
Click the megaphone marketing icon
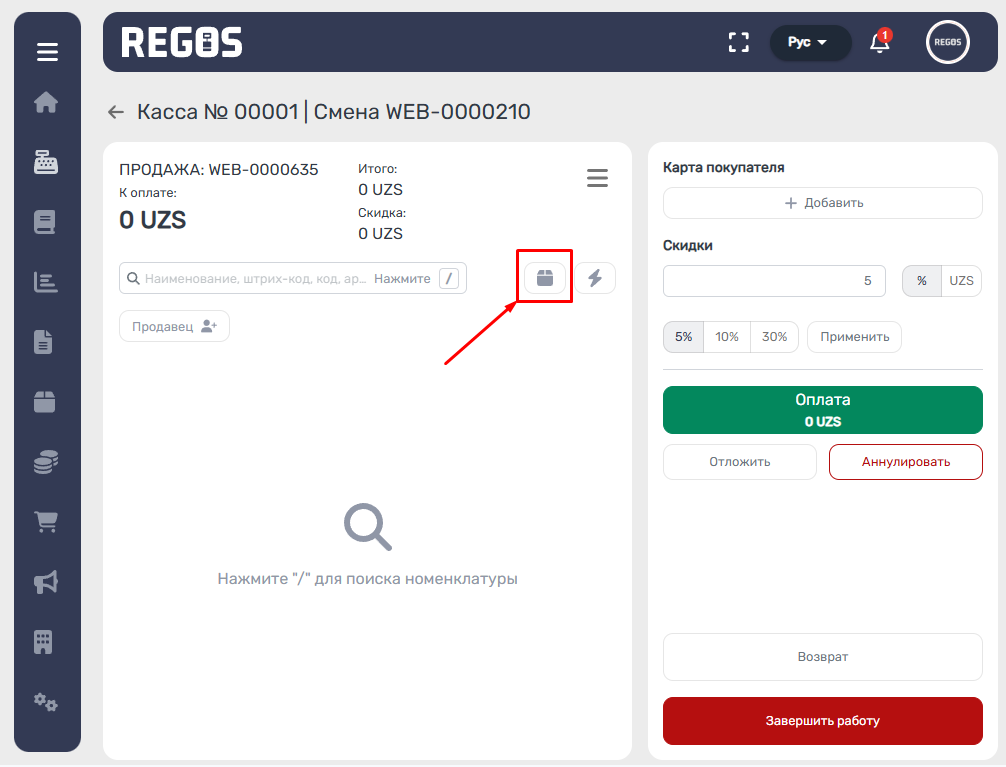pyautogui.click(x=46, y=581)
